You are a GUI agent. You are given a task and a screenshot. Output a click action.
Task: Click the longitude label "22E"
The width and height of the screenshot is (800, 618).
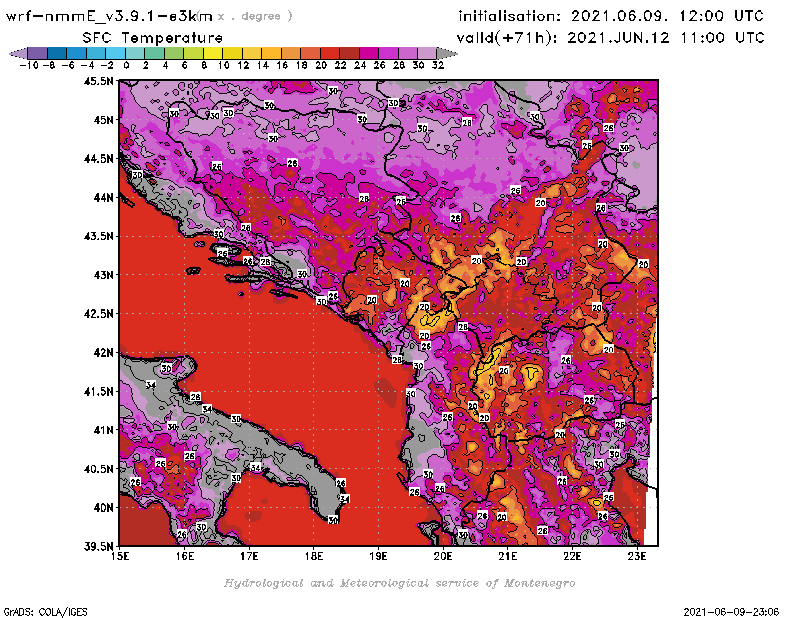pos(572,556)
